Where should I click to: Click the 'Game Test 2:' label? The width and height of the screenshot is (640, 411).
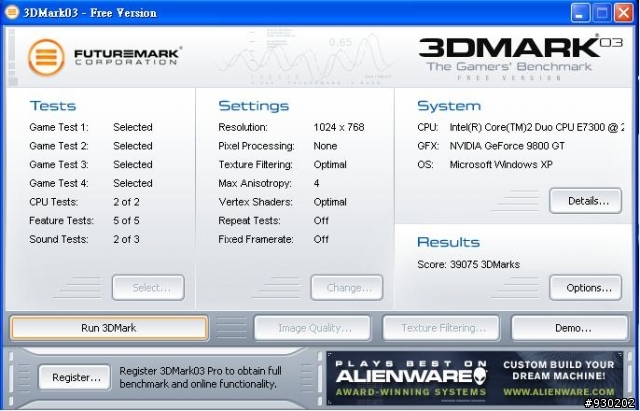click(x=59, y=146)
